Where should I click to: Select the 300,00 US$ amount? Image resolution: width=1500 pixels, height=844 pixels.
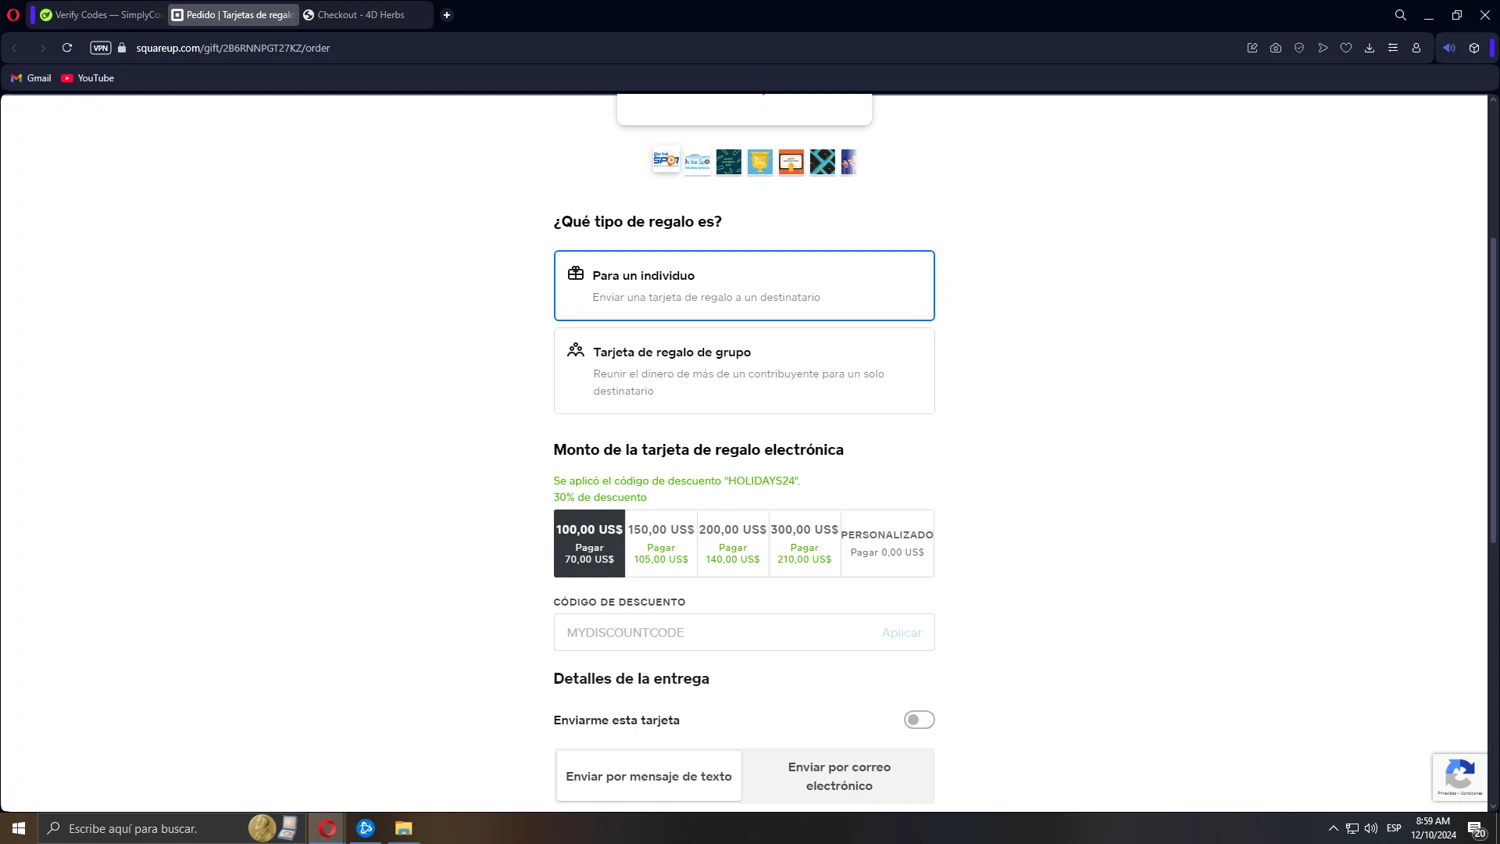pyautogui.click(x=805, y=543)
